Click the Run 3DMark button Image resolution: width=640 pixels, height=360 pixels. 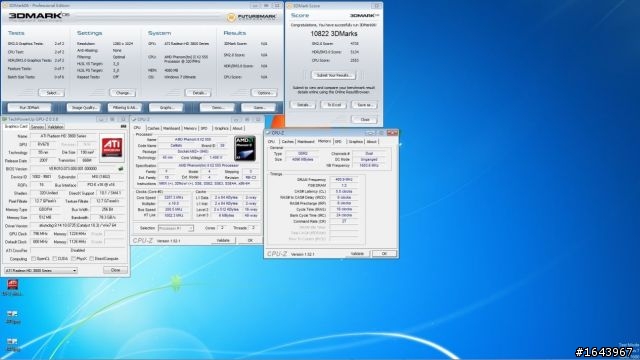[29, 108]
